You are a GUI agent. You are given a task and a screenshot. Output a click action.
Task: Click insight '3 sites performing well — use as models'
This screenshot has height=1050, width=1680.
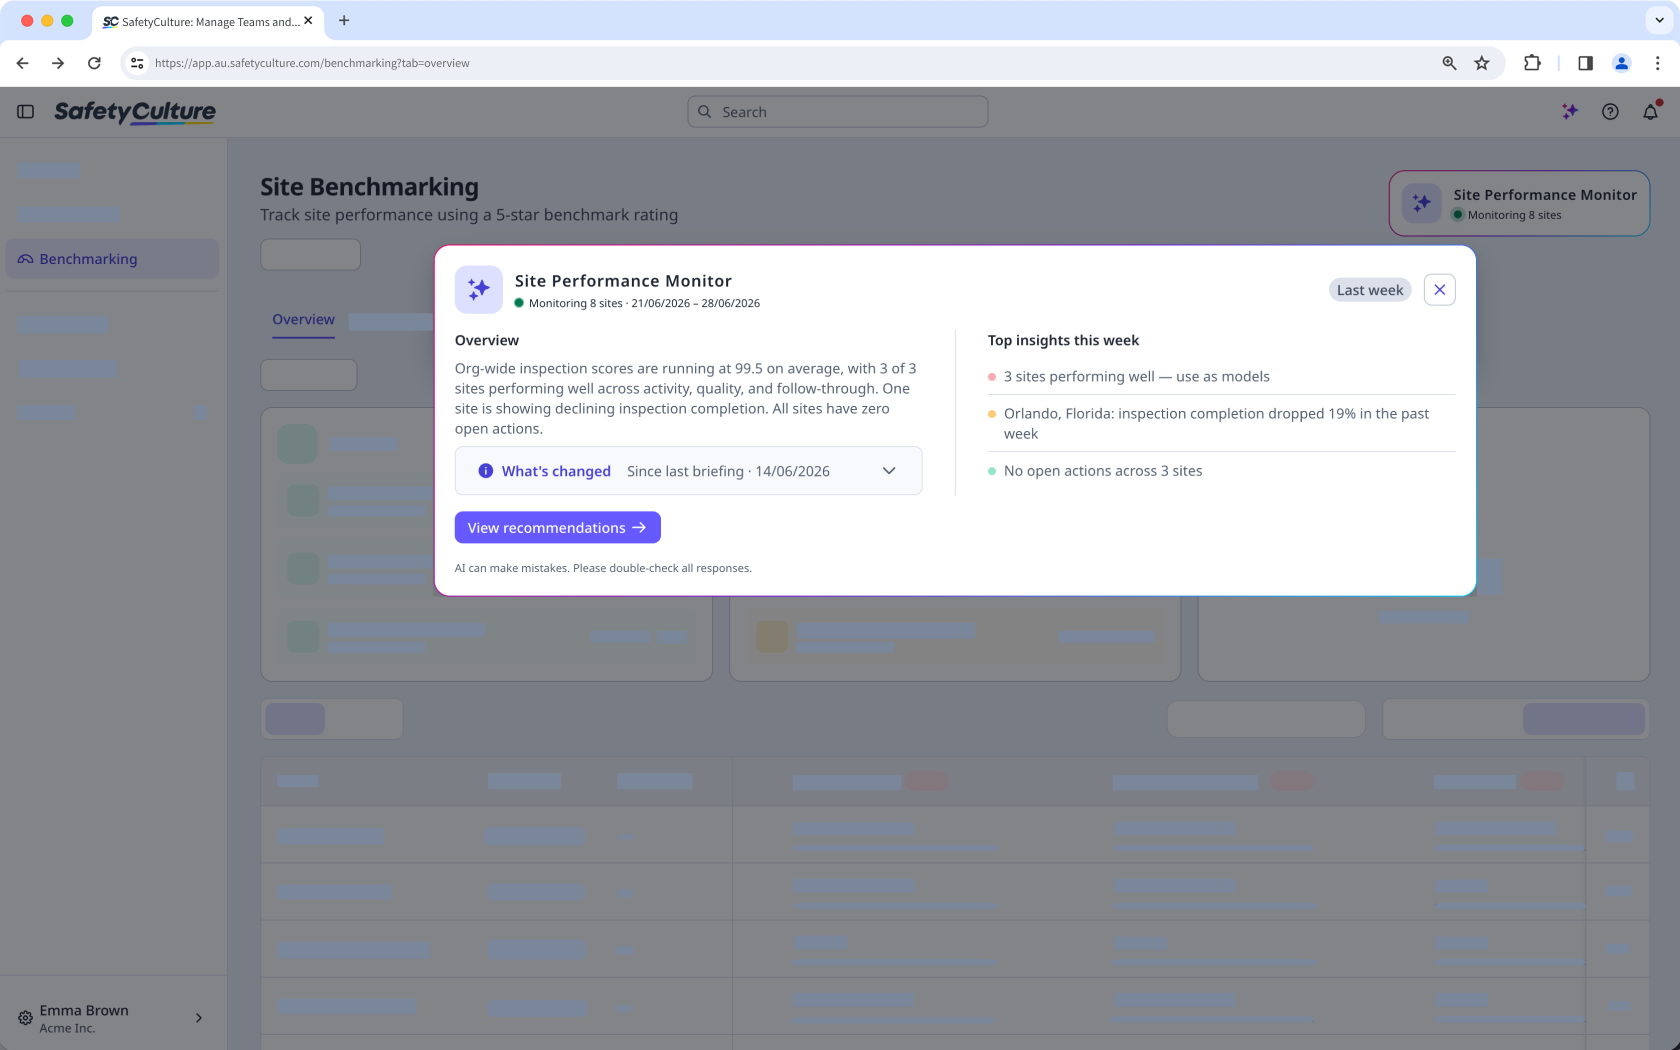coord(1136,377)
